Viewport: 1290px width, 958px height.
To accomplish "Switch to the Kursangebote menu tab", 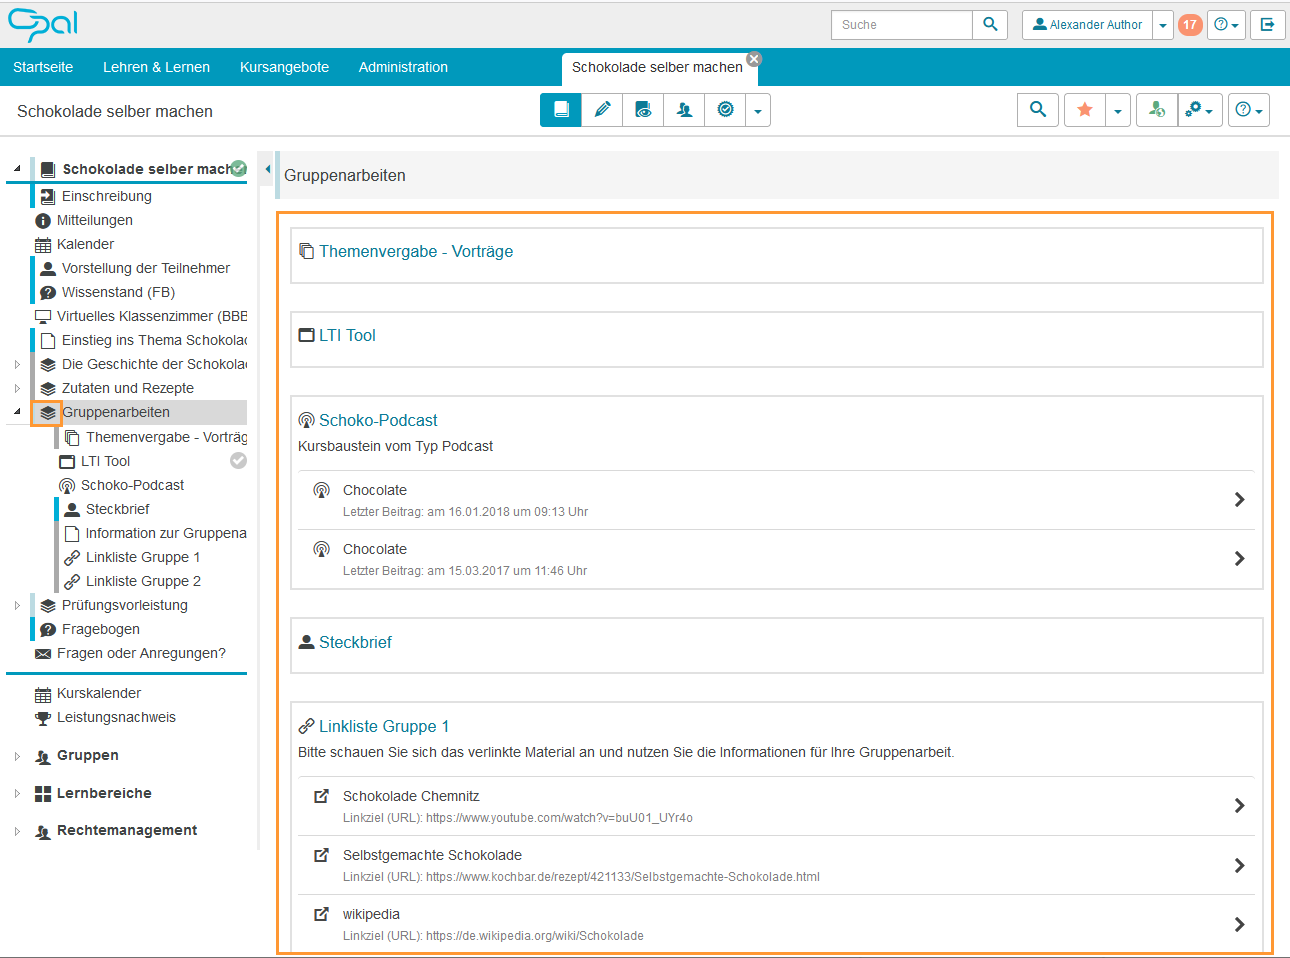I will coord(284,67).
